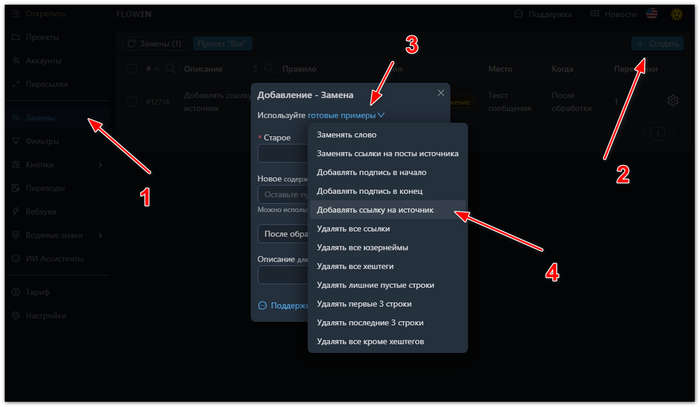
Task: Click the language flag icon in header
Action: tap(652, 15)
